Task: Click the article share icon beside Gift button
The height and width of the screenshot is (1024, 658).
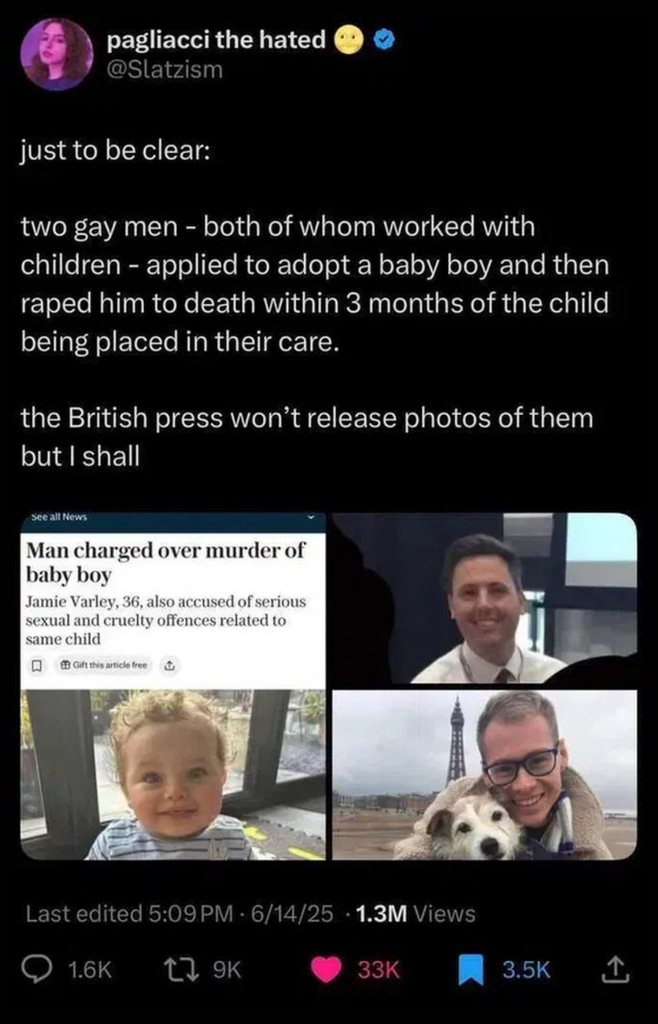Action: click(168, 666)
